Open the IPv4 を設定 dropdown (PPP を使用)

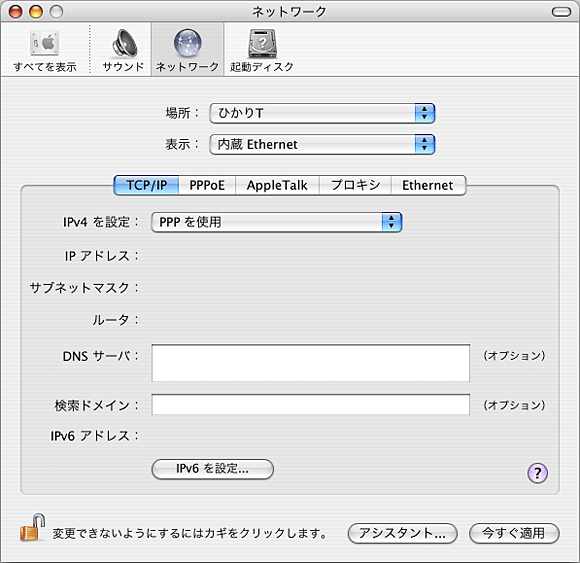[x=276, y=222]
